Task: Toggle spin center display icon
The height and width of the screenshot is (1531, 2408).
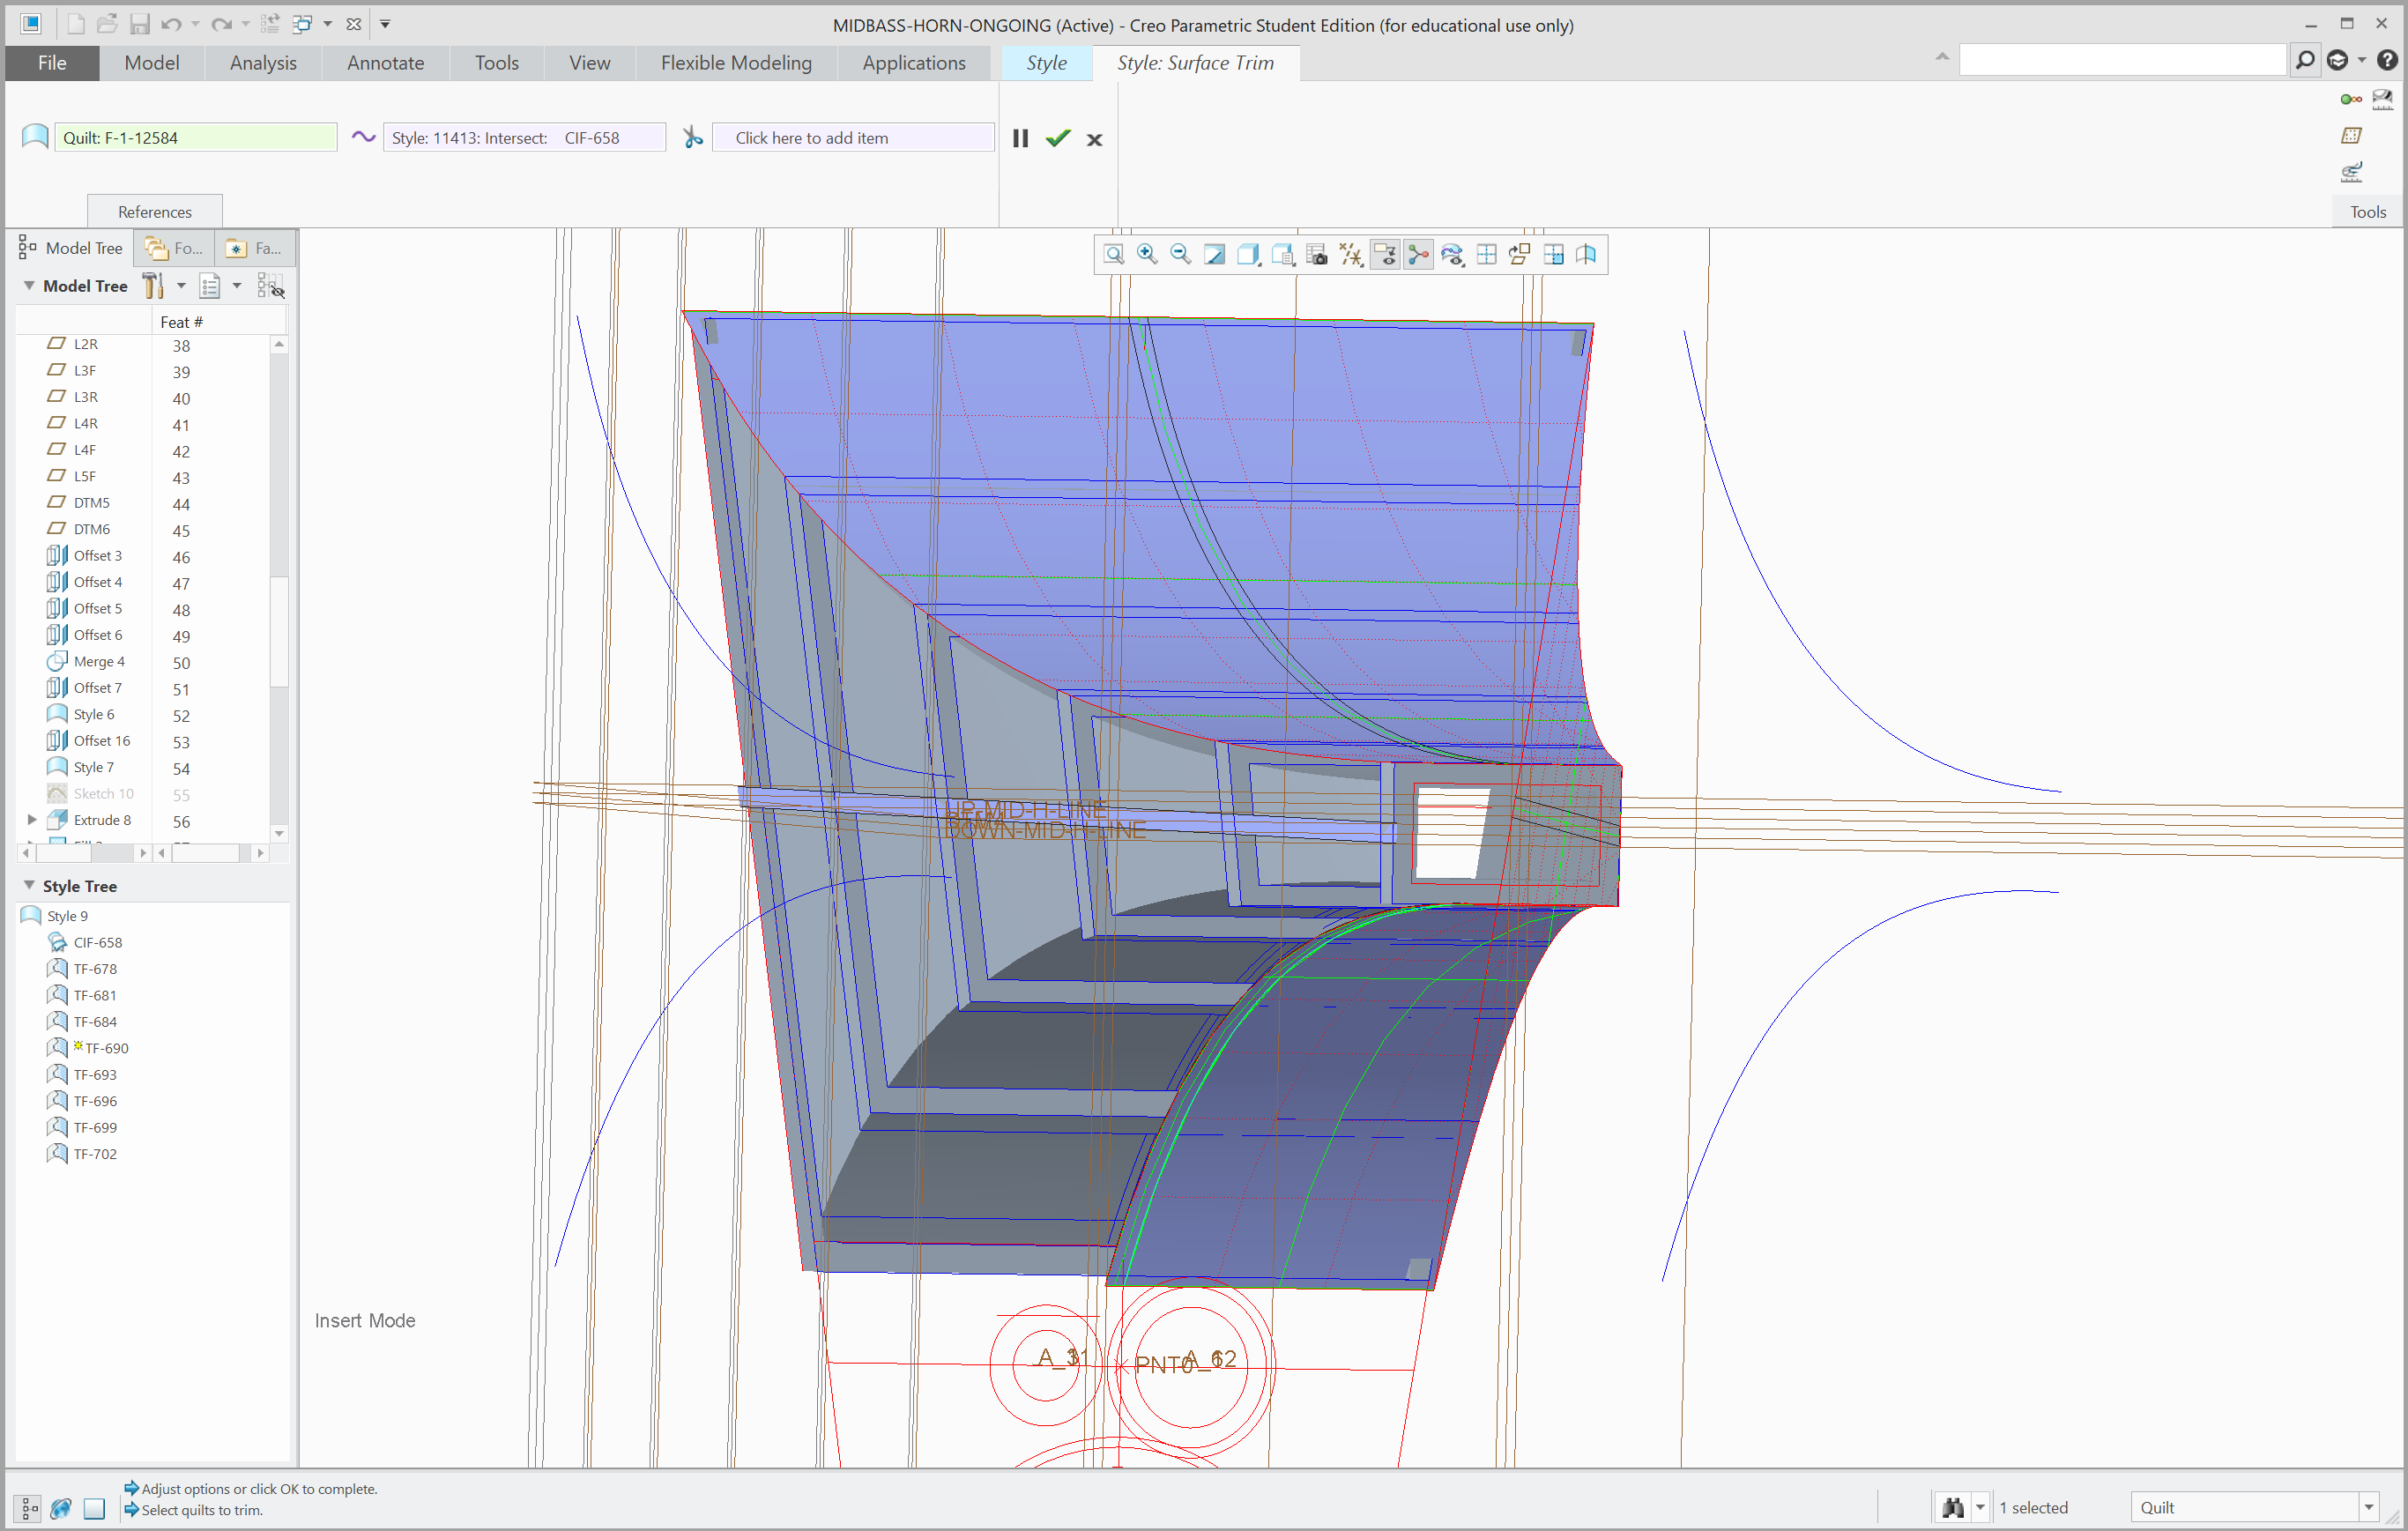Action: 1418,255
